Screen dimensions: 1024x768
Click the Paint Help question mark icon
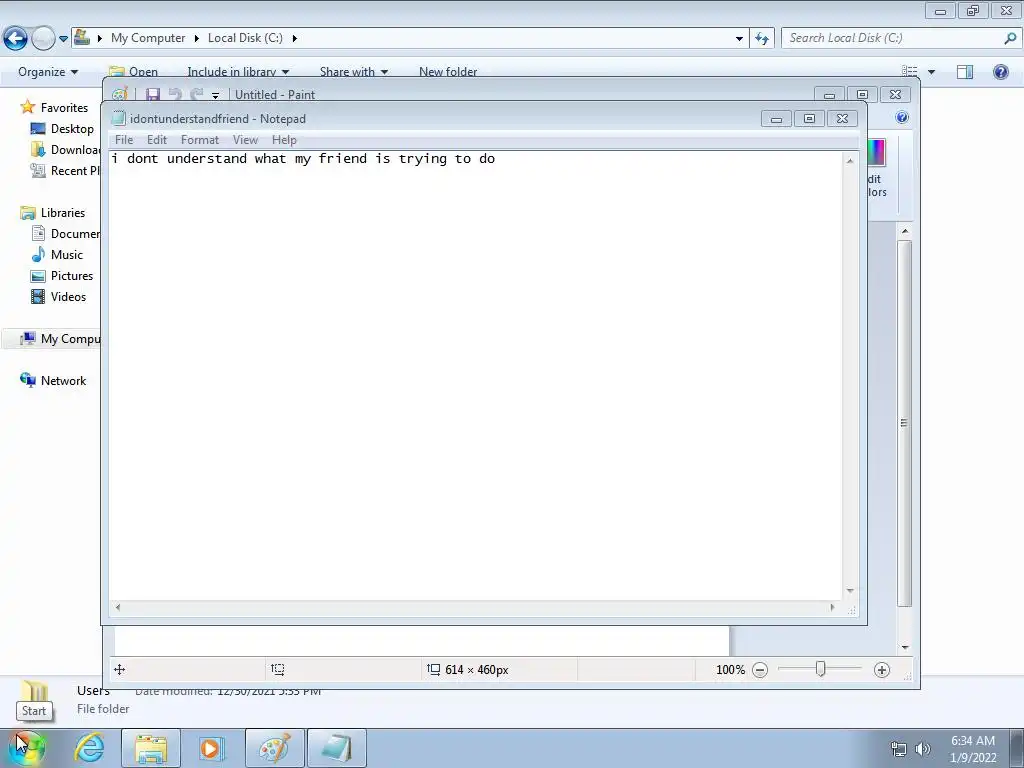click(x=902, y=118)
